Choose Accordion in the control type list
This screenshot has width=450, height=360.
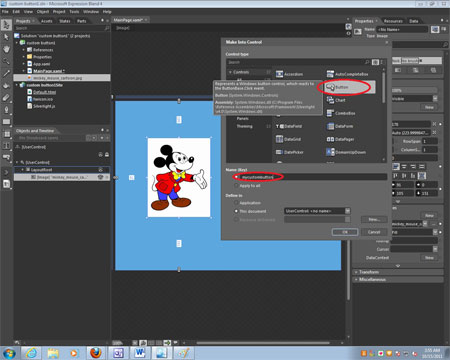[290, 74]
